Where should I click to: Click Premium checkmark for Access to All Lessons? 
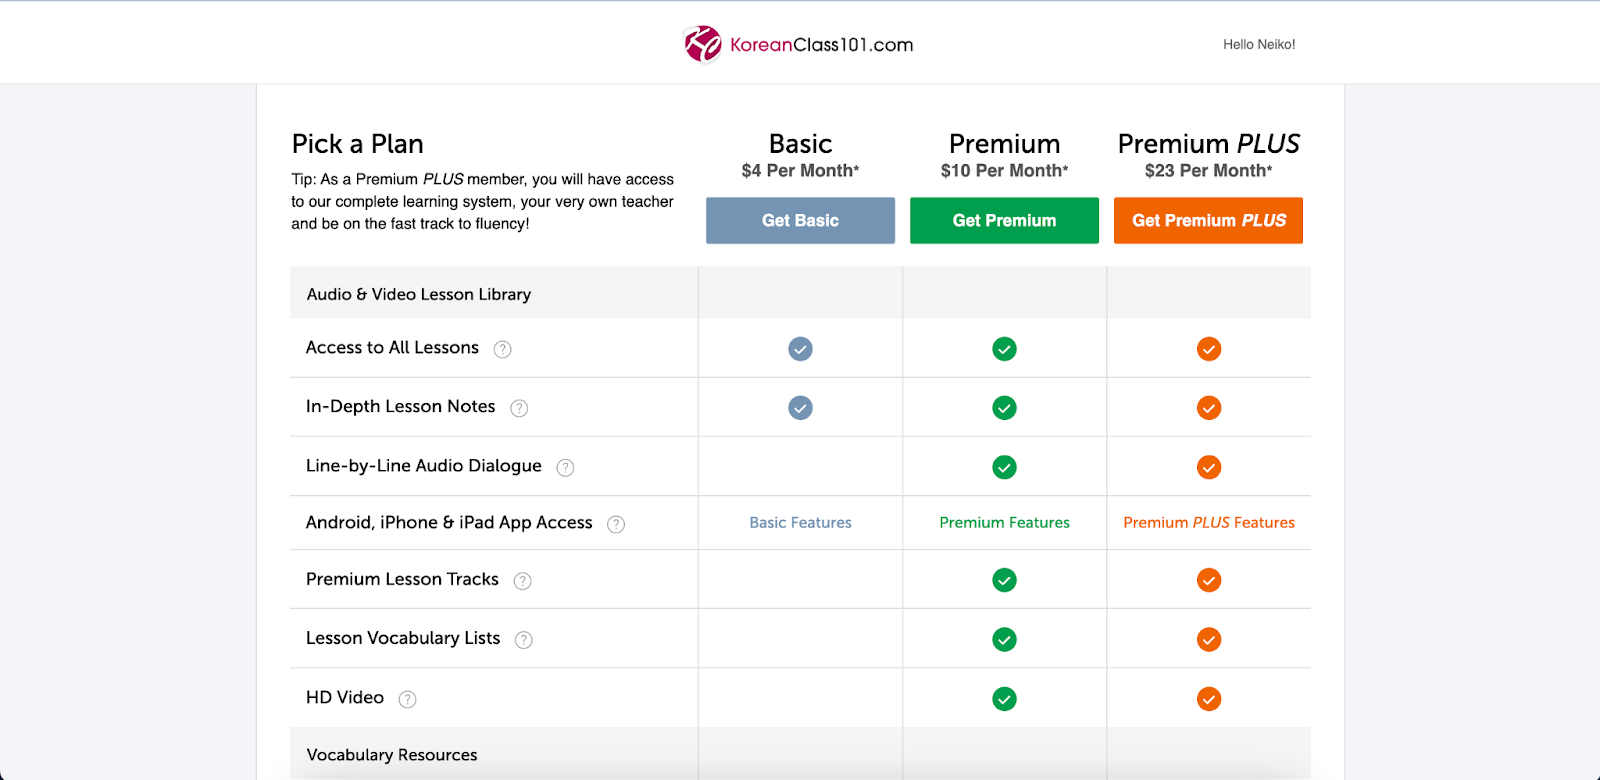click(x=1004, y=349)
